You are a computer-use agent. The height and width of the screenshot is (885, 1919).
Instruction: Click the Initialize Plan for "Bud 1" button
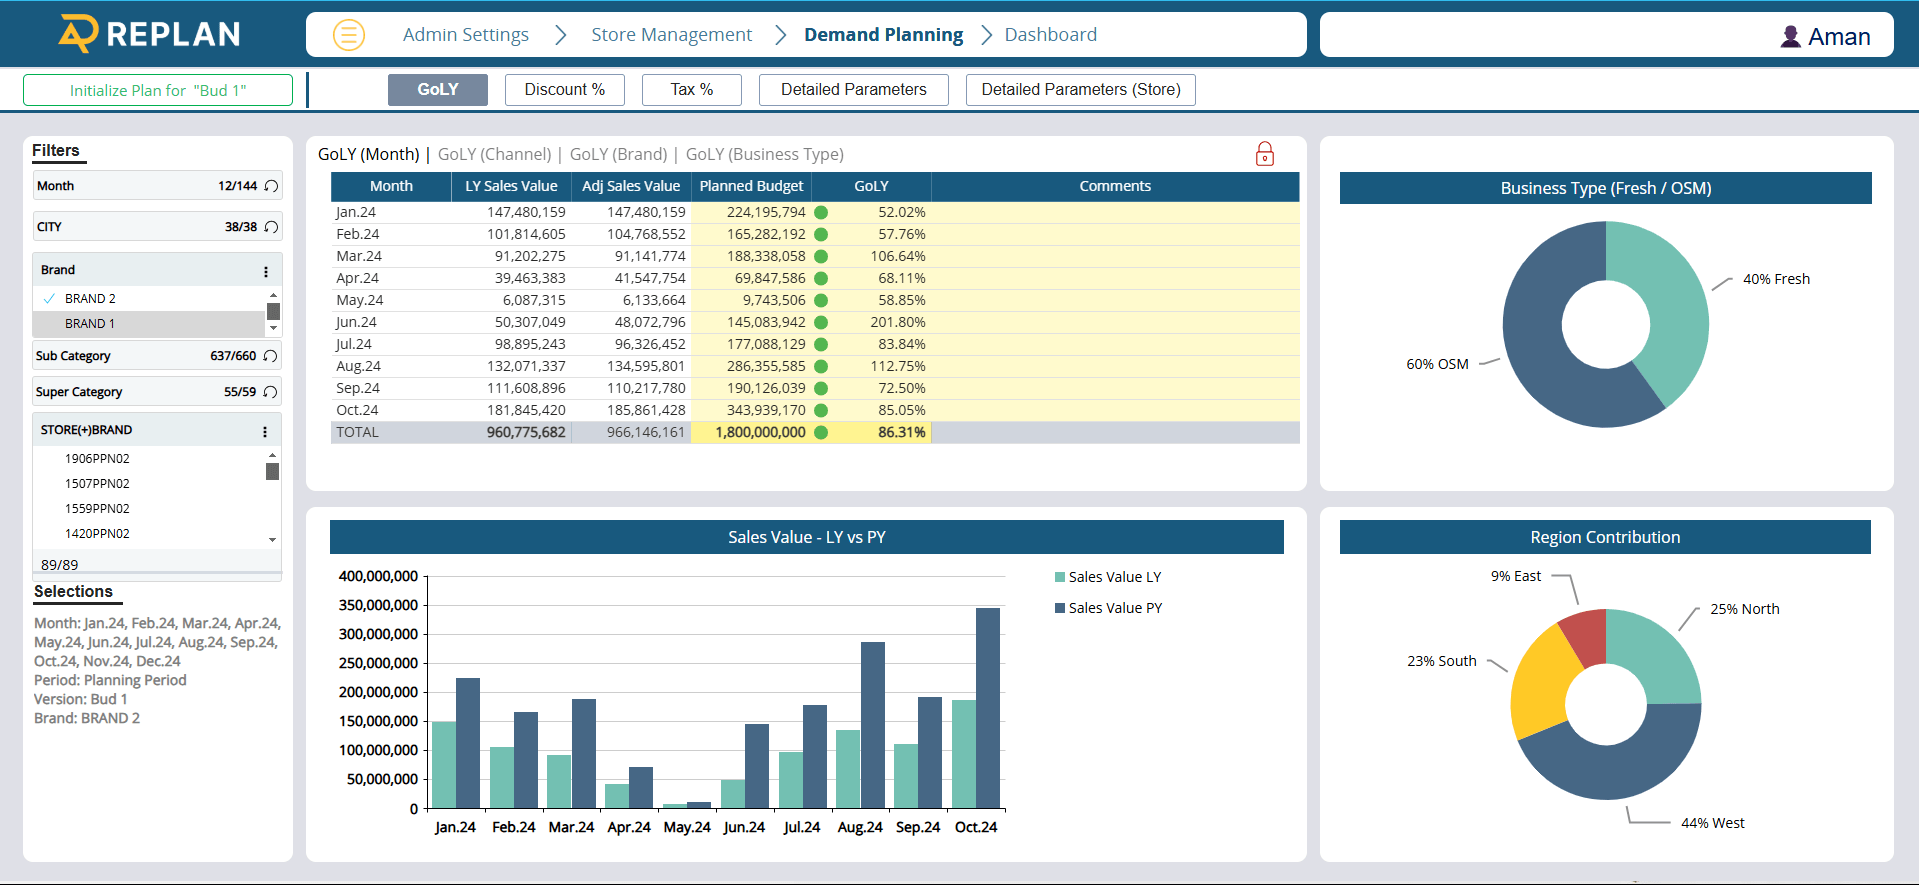(x=158, y=90)
